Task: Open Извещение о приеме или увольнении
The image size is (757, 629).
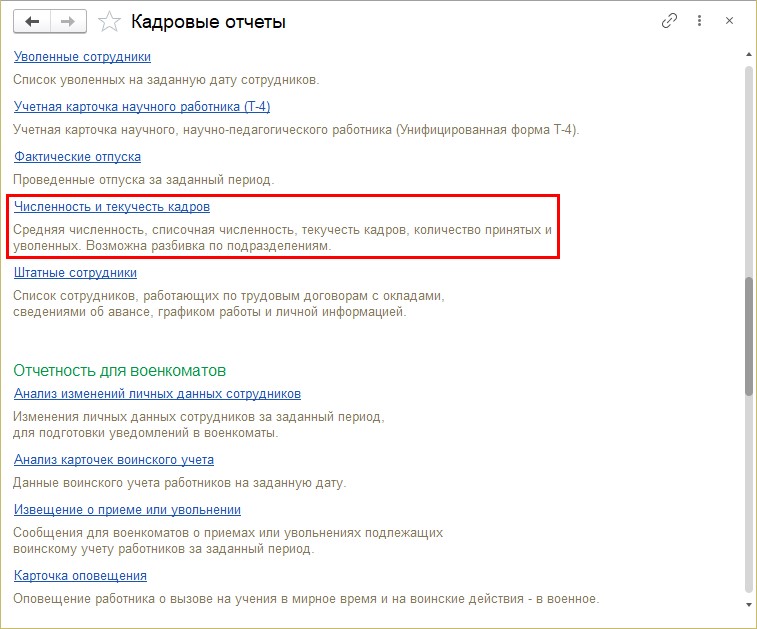Action: pos(127,510)
